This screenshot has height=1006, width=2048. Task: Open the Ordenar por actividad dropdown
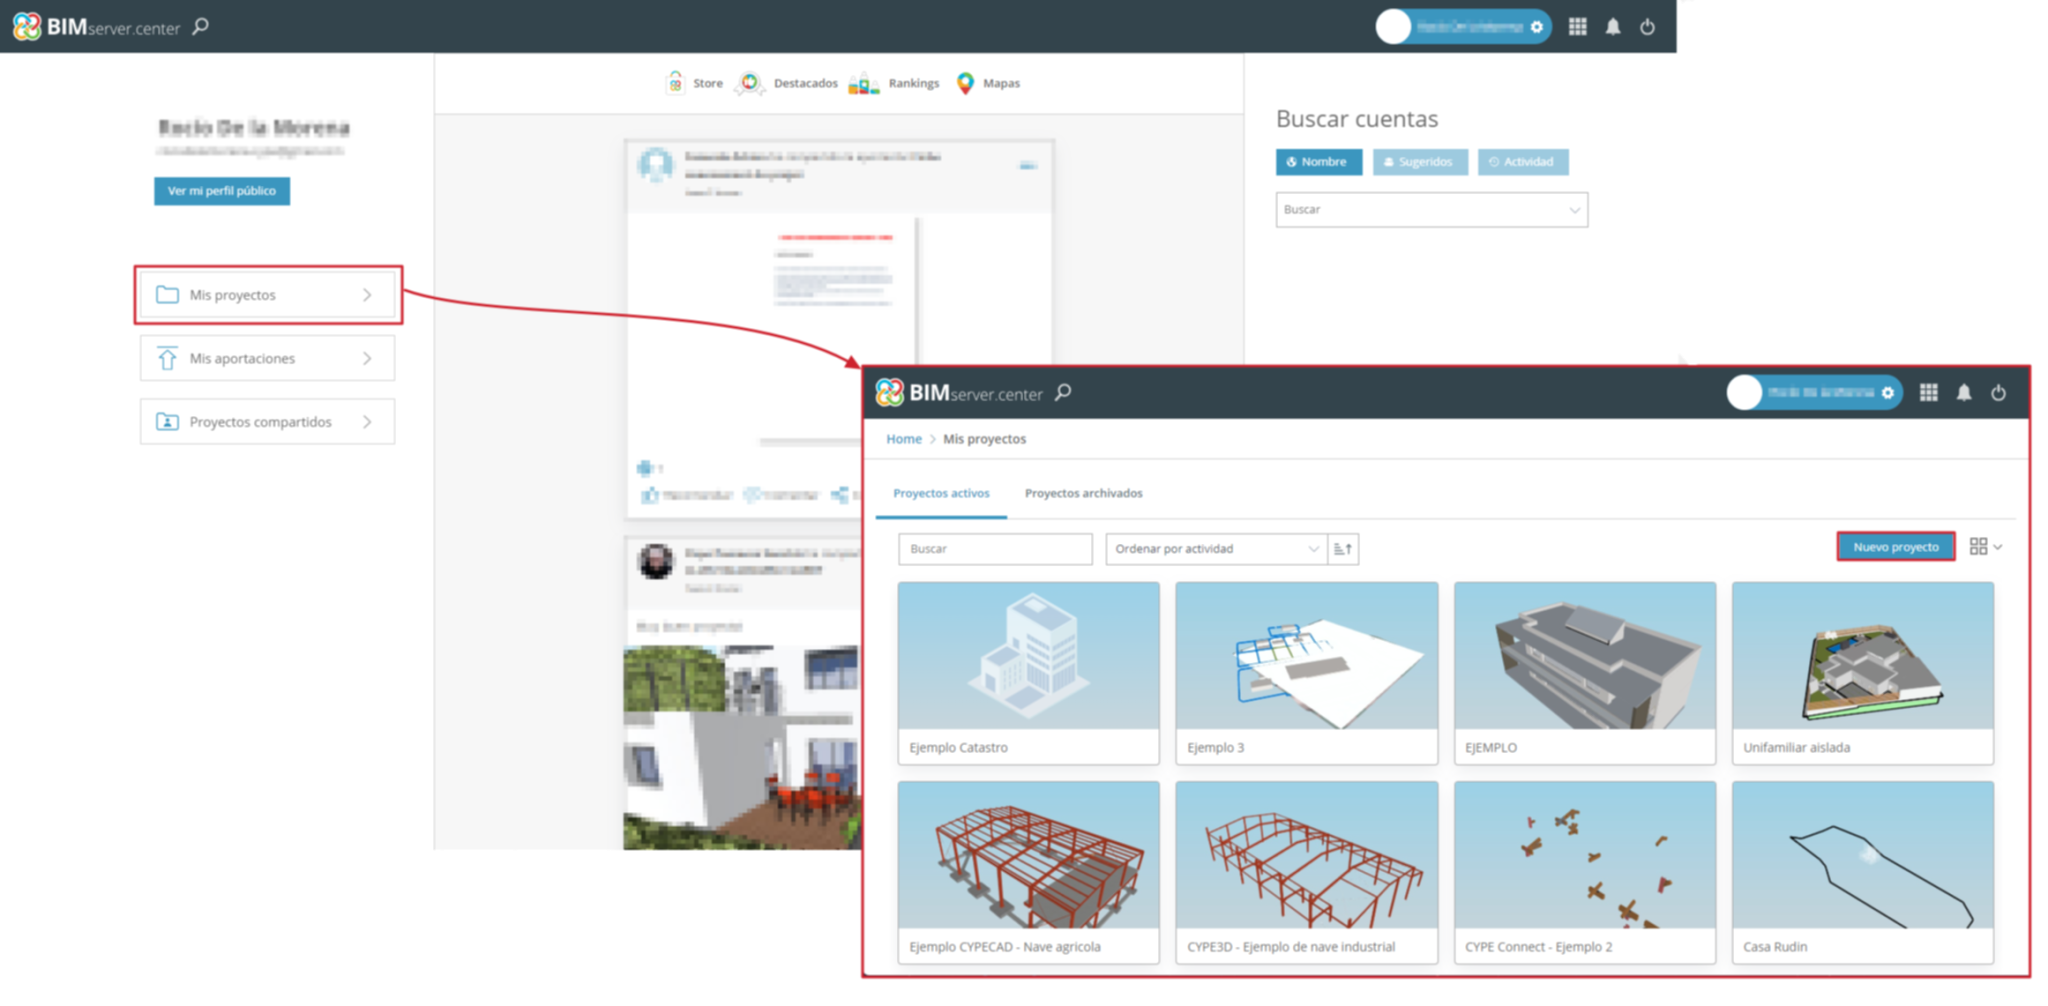pos(1216,549)
